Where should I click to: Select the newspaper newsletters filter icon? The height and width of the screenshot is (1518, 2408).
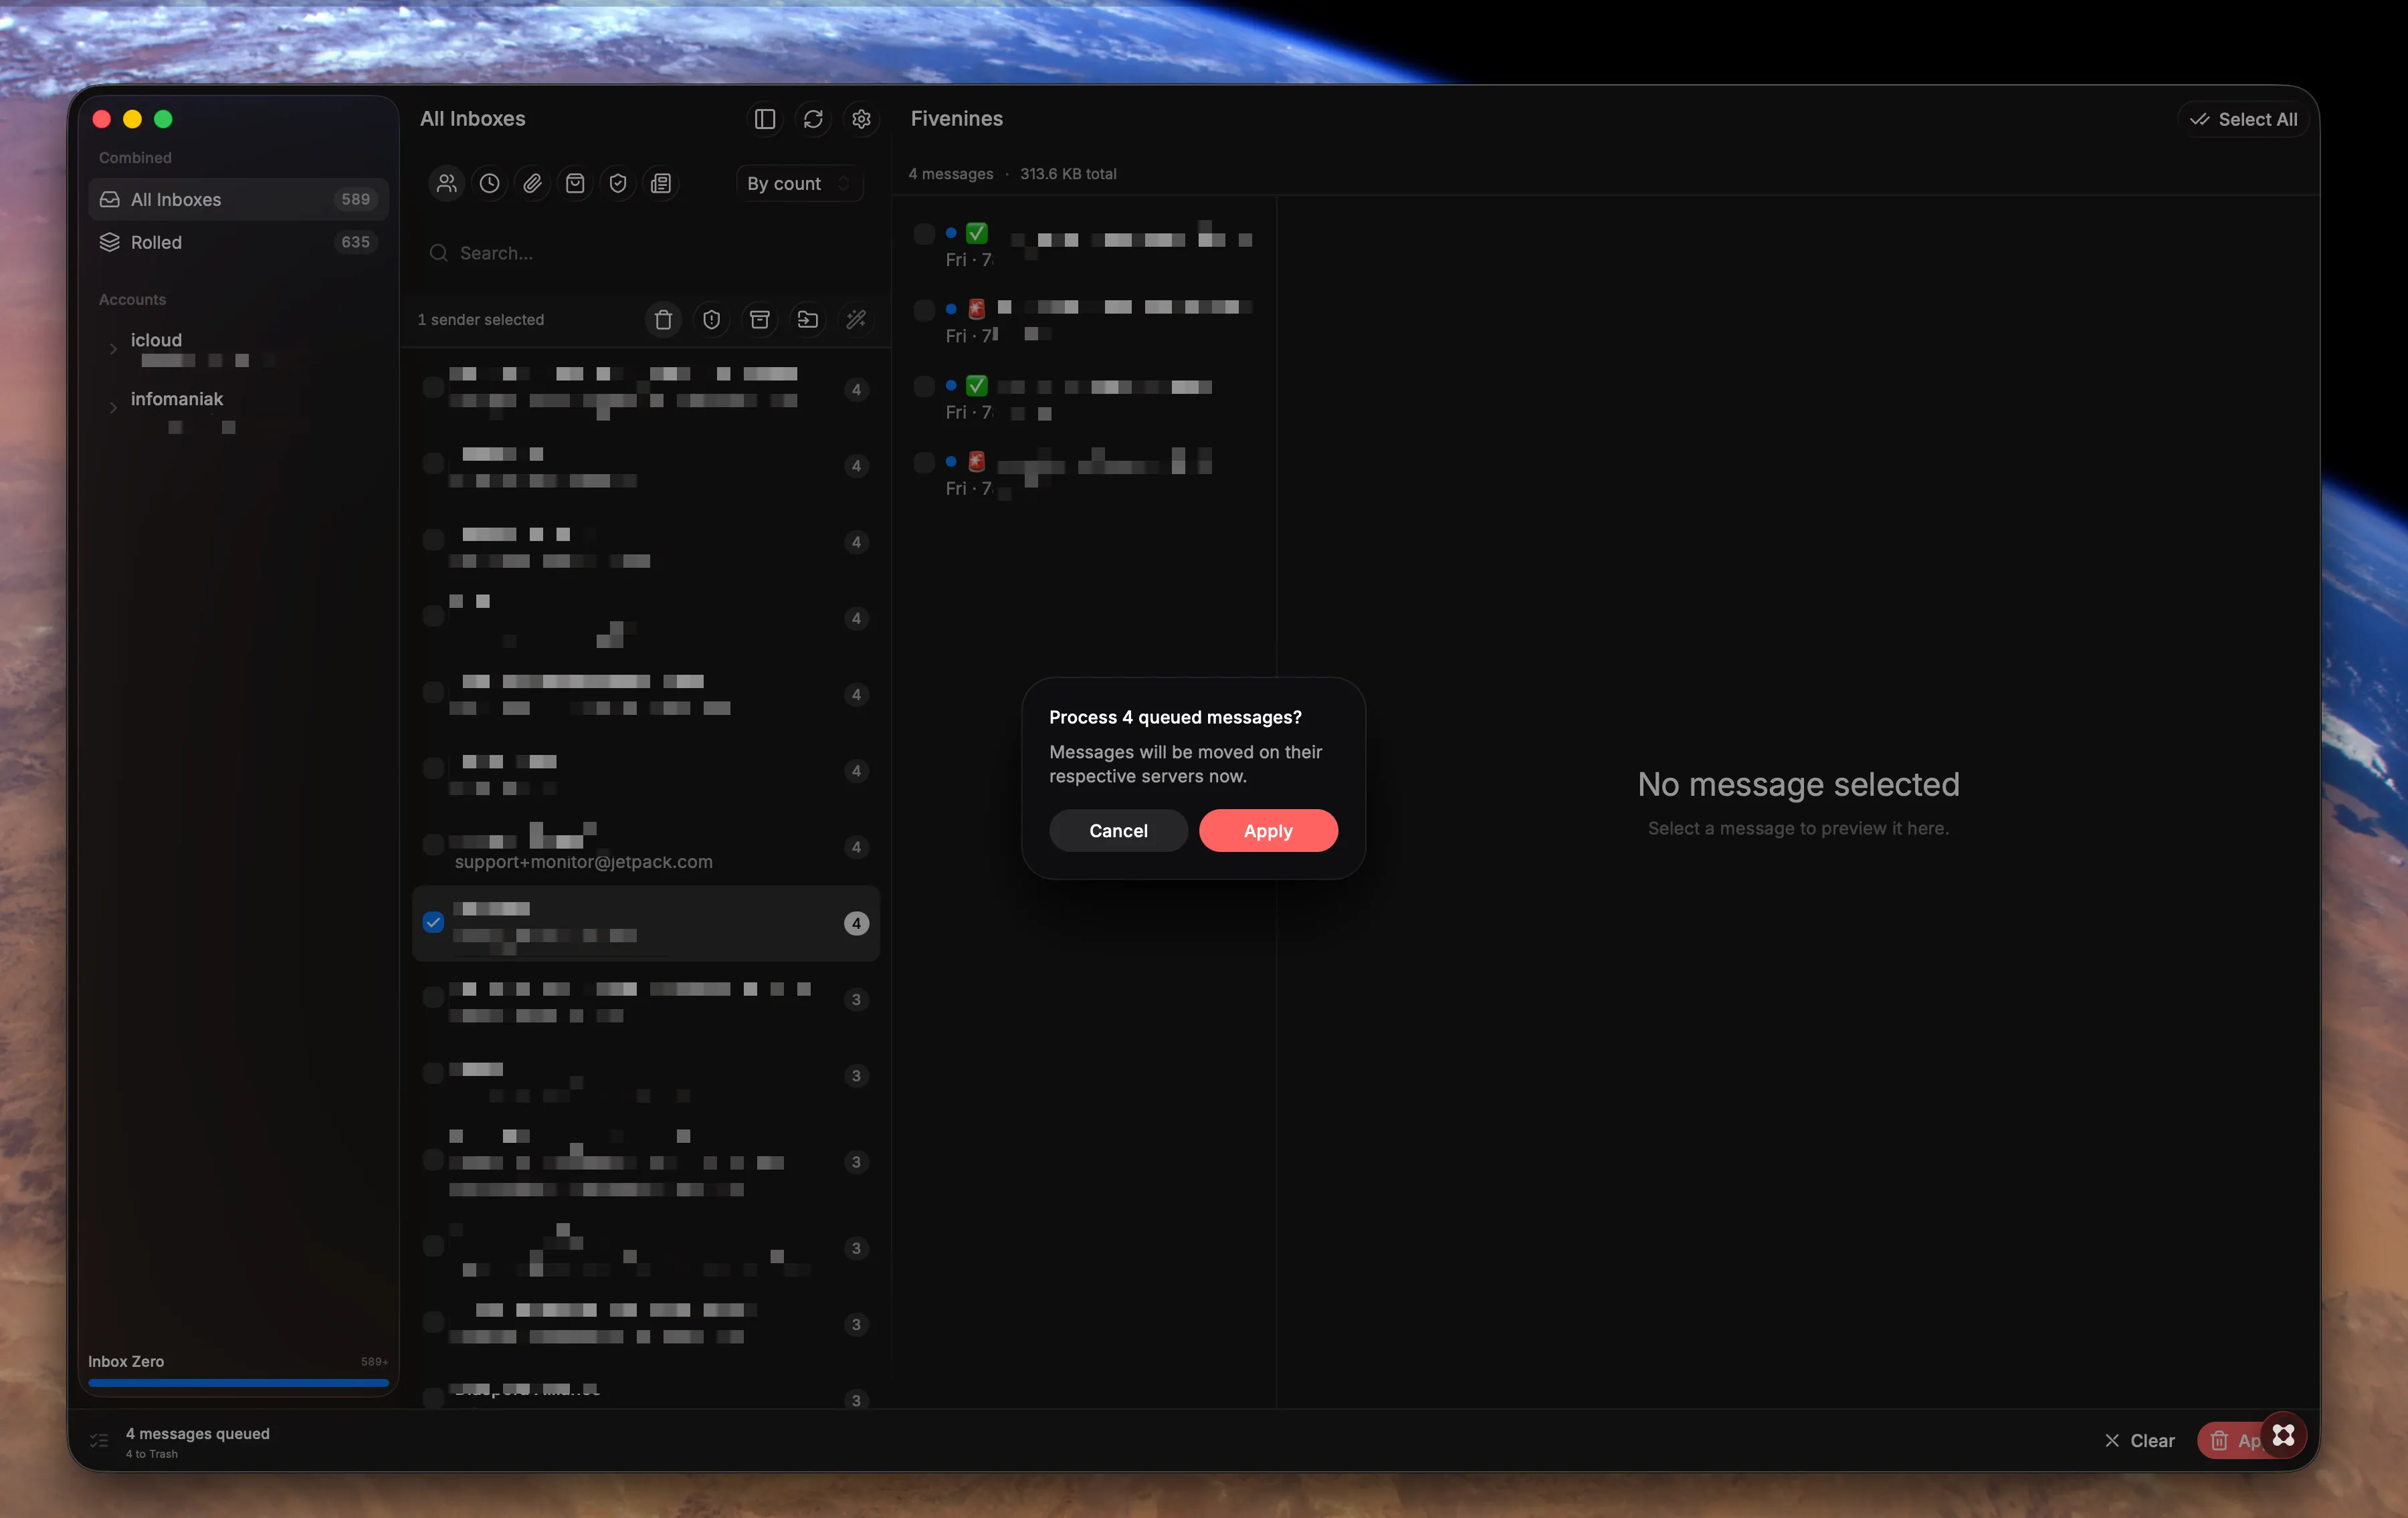click(x=661, y=183)
